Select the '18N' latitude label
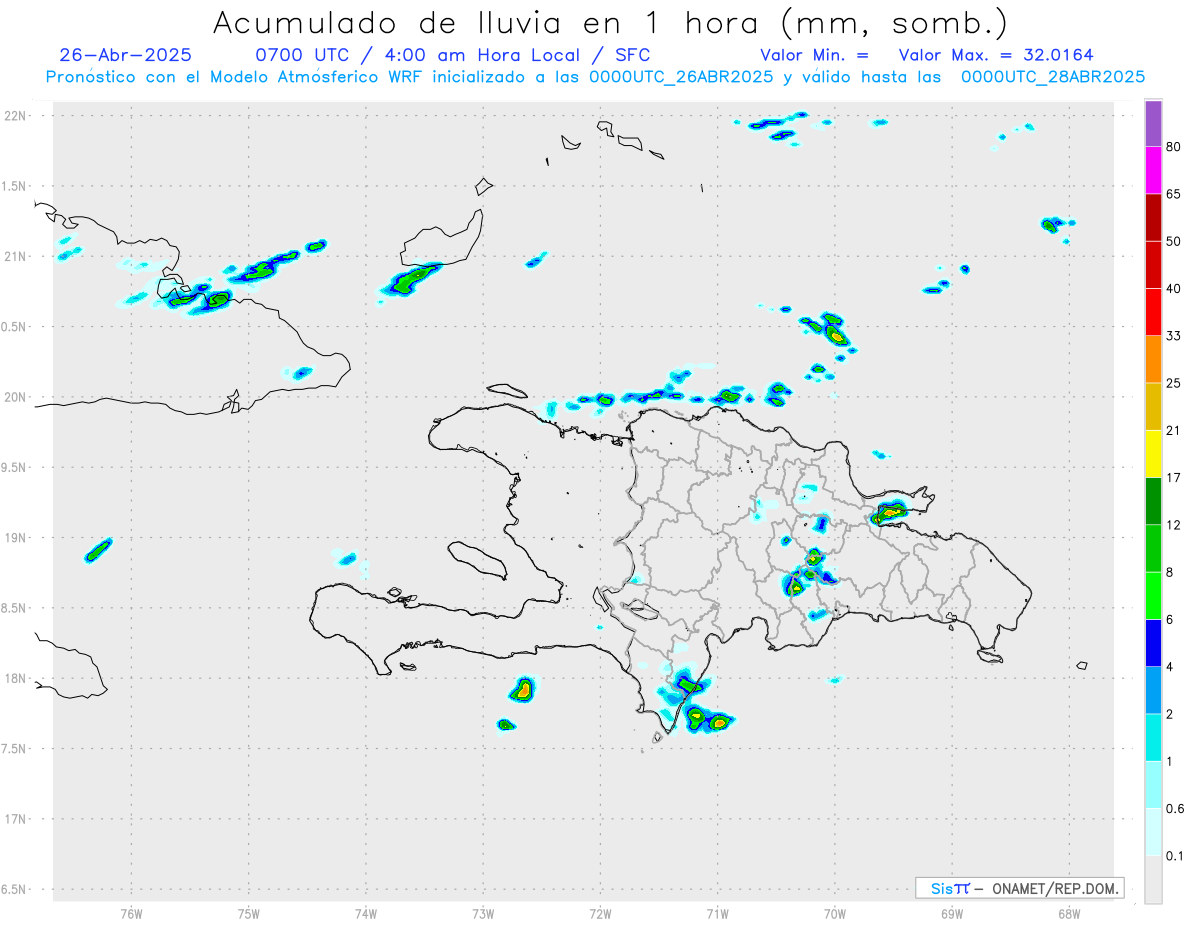The height and width of the screenshot is (927, 1200). click(x=15, y=679)
